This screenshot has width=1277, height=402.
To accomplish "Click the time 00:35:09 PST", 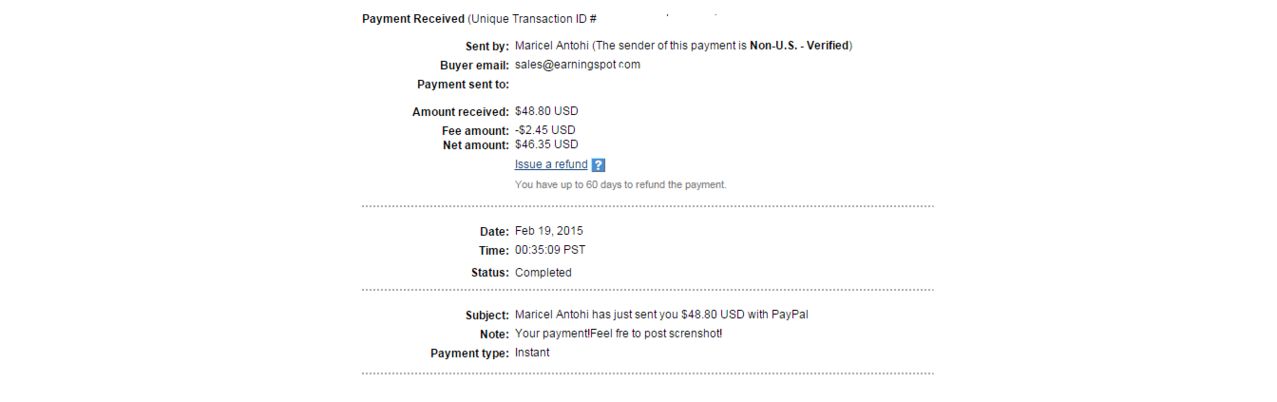I will (550, 250).
